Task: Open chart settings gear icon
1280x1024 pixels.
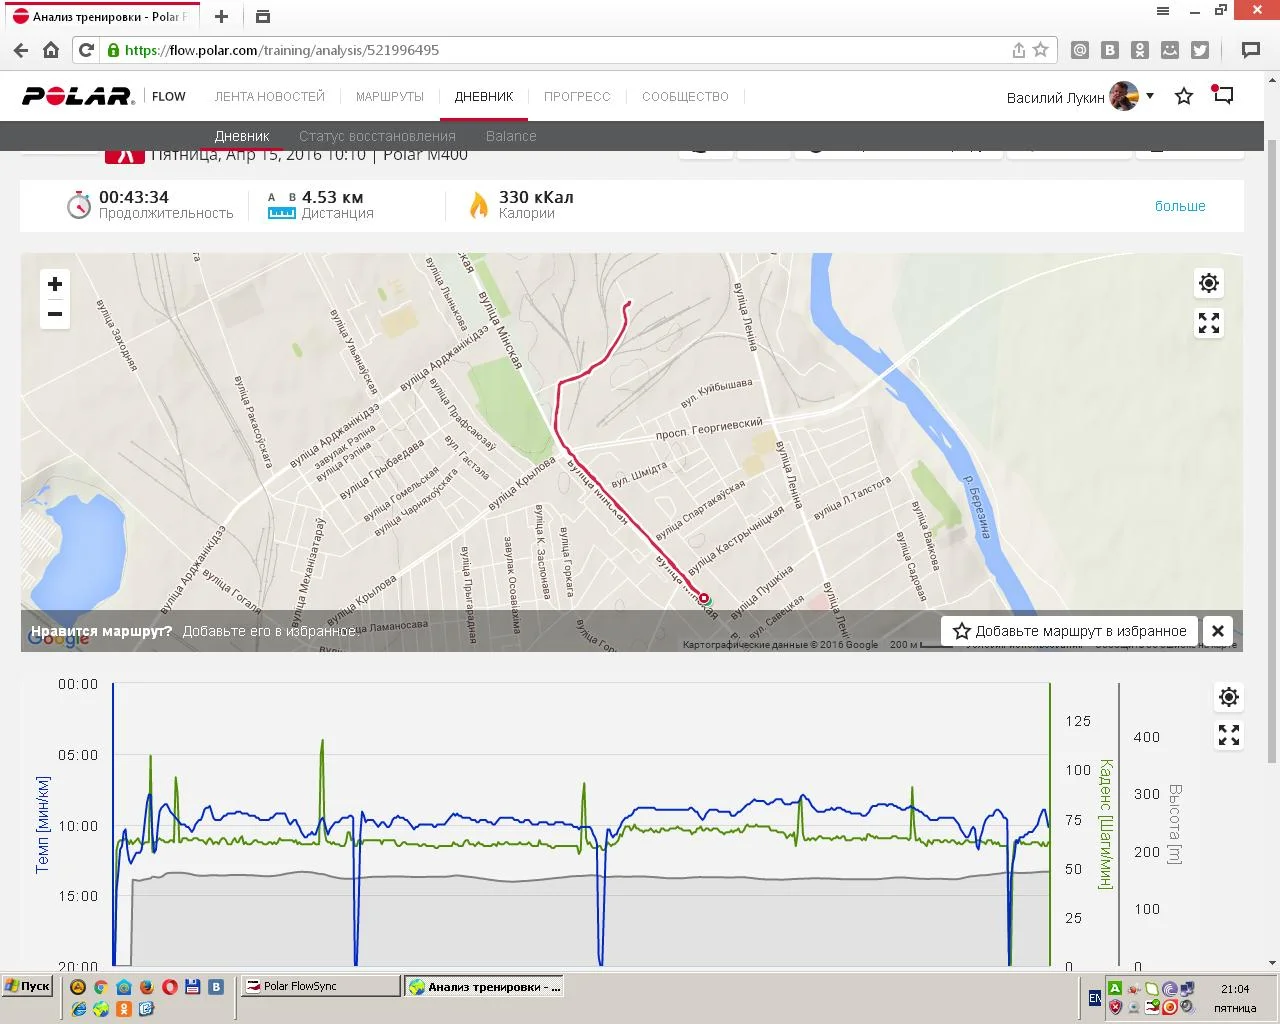Action: pos(1229,697)
